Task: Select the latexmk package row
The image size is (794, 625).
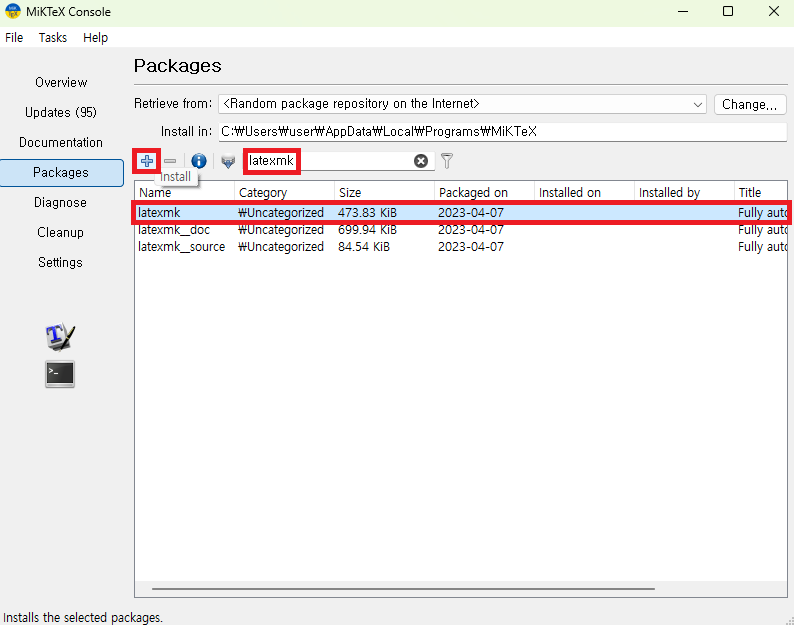Action: (x=461, y=213)
